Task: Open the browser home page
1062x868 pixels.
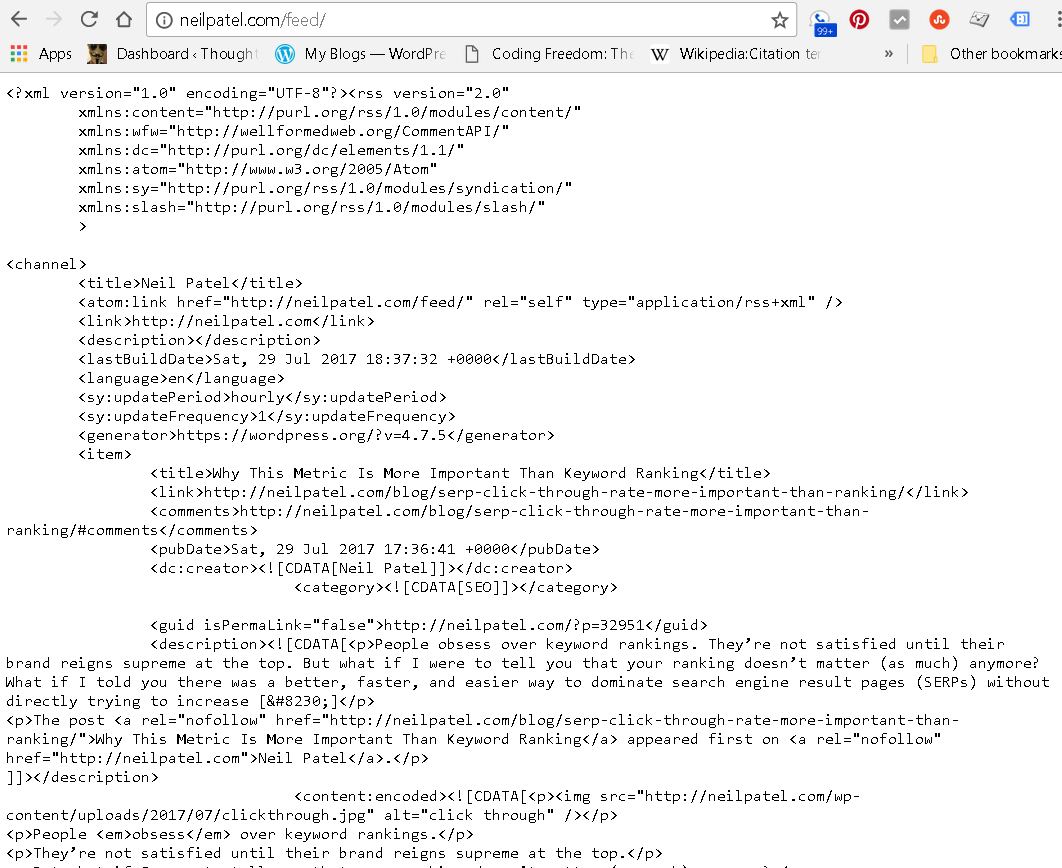Action: click(x=124, y=20)
